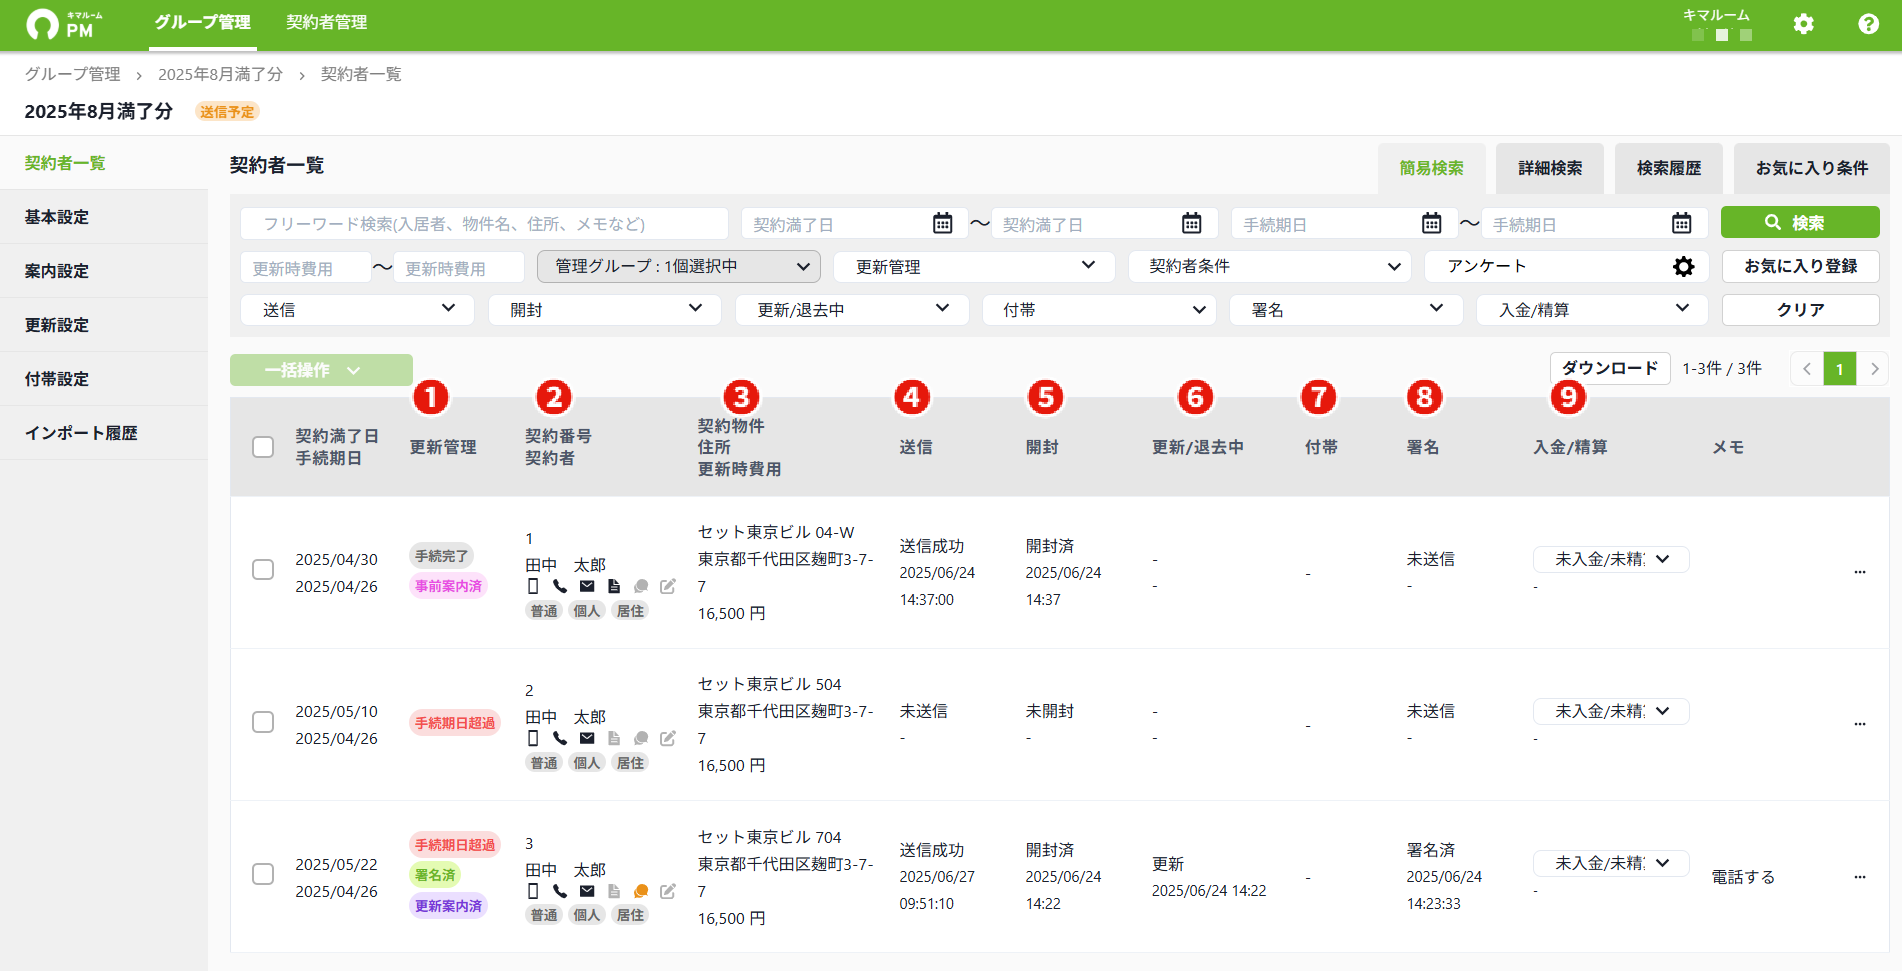Focus the free word search field

point(484,224)
